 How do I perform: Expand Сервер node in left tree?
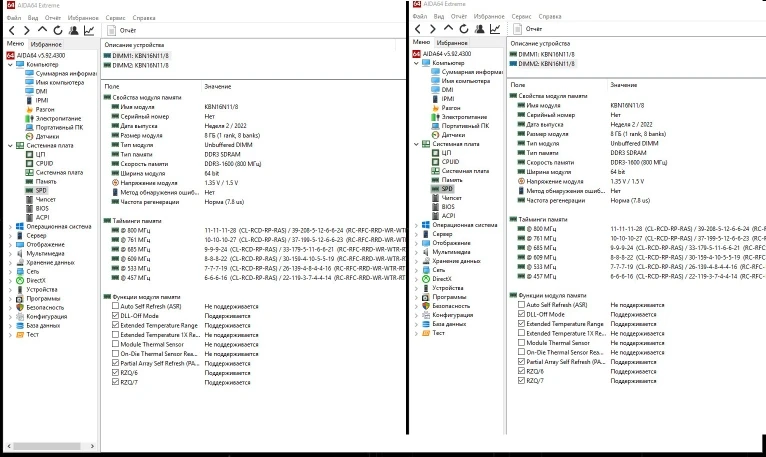(10, 236)
